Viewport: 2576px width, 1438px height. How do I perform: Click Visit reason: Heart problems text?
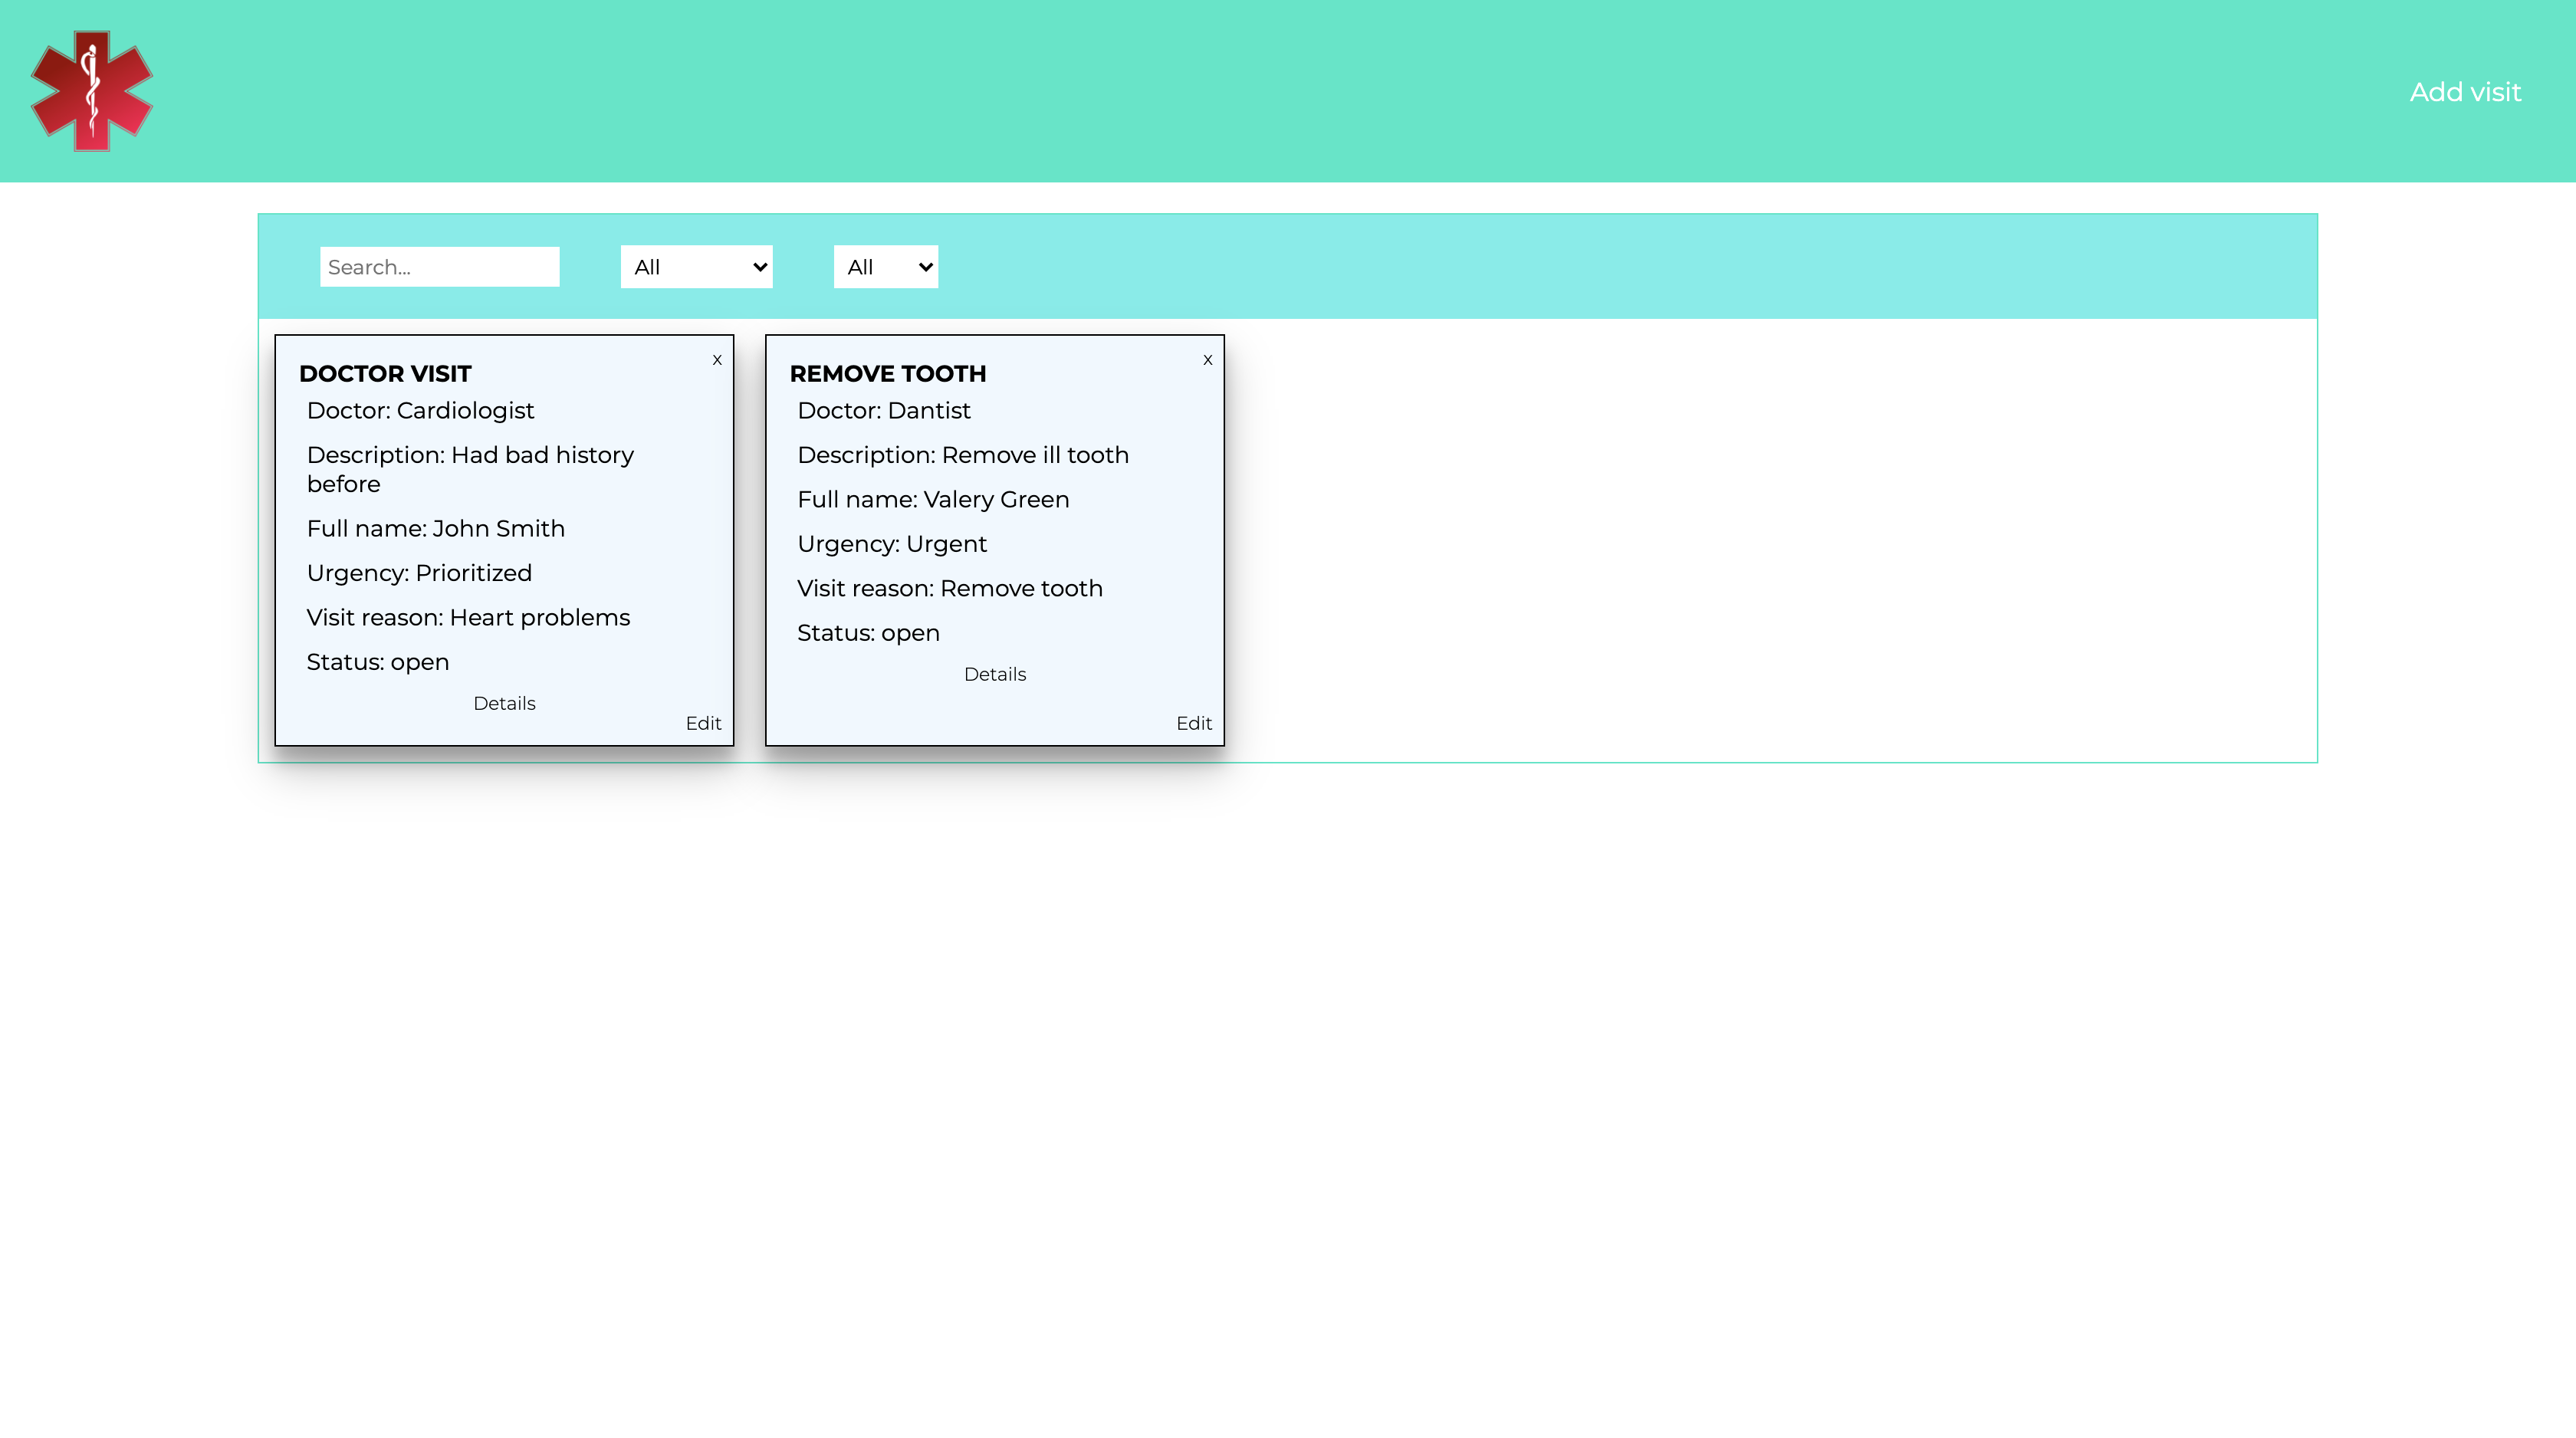click(468, 618)
